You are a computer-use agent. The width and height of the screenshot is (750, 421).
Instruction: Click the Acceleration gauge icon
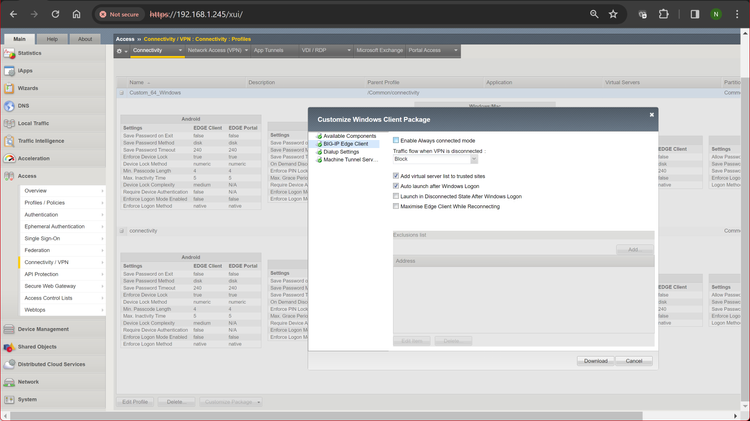pyautogui.click(x=10, y=158)
